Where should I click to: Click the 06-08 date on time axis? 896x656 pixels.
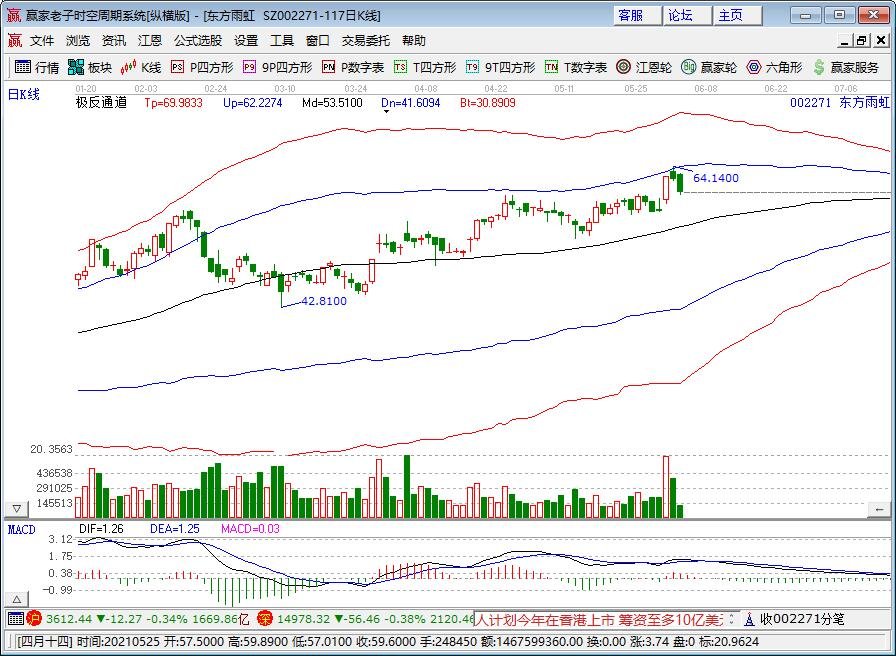point(706,89)
